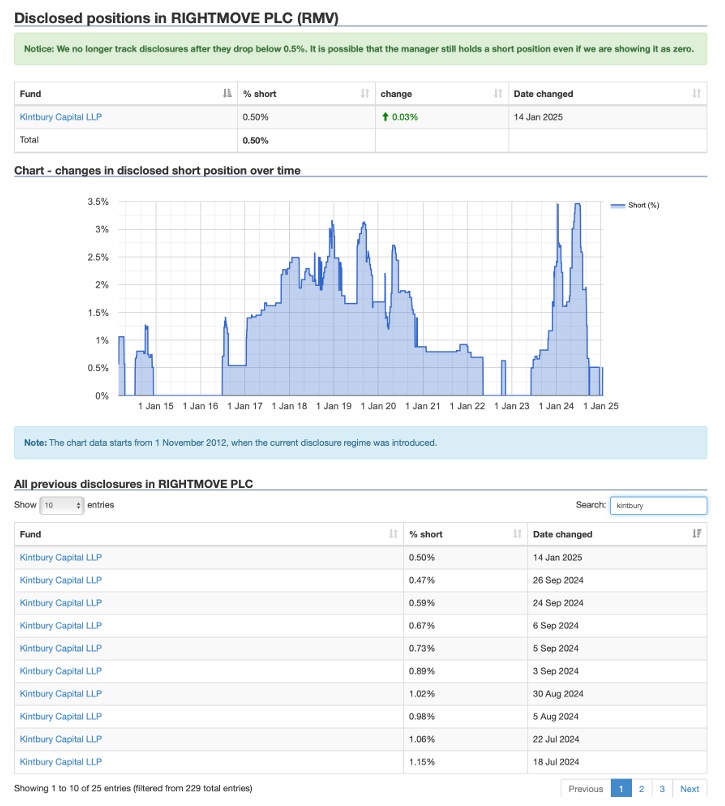Screen dimensions: 725x806
Task: Open Kintbury Capital LLP link dated 26 Sep 2024
Action: 61,580
